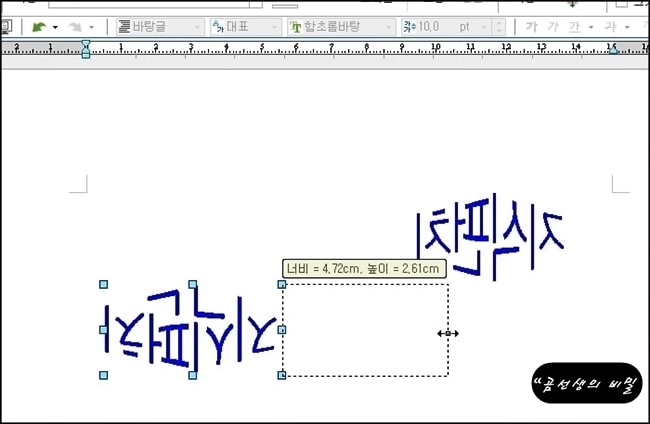
Task: Click the bottom-left resize handle of selection
Action: coord(104,375)
